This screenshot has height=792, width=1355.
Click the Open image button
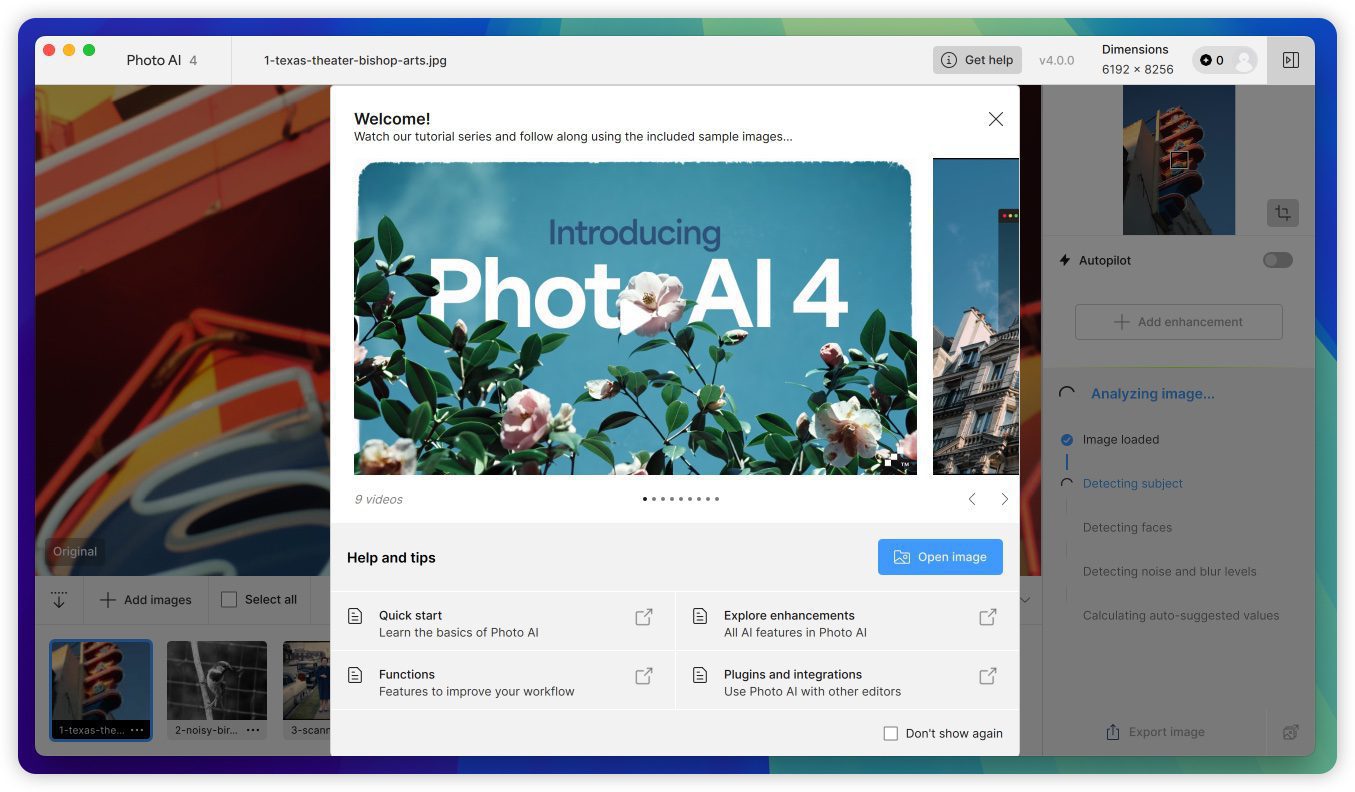click(x=940, y=557)
